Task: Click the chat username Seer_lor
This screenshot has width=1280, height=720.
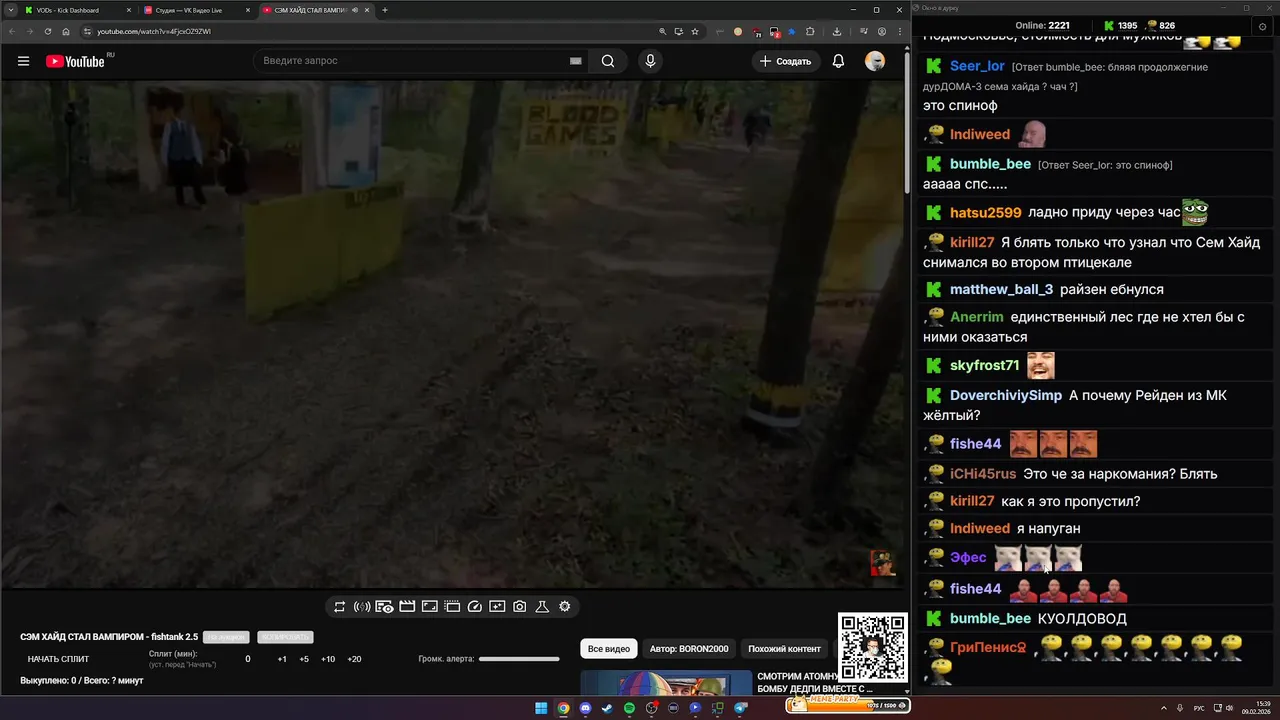Action: tap(977, 66)
